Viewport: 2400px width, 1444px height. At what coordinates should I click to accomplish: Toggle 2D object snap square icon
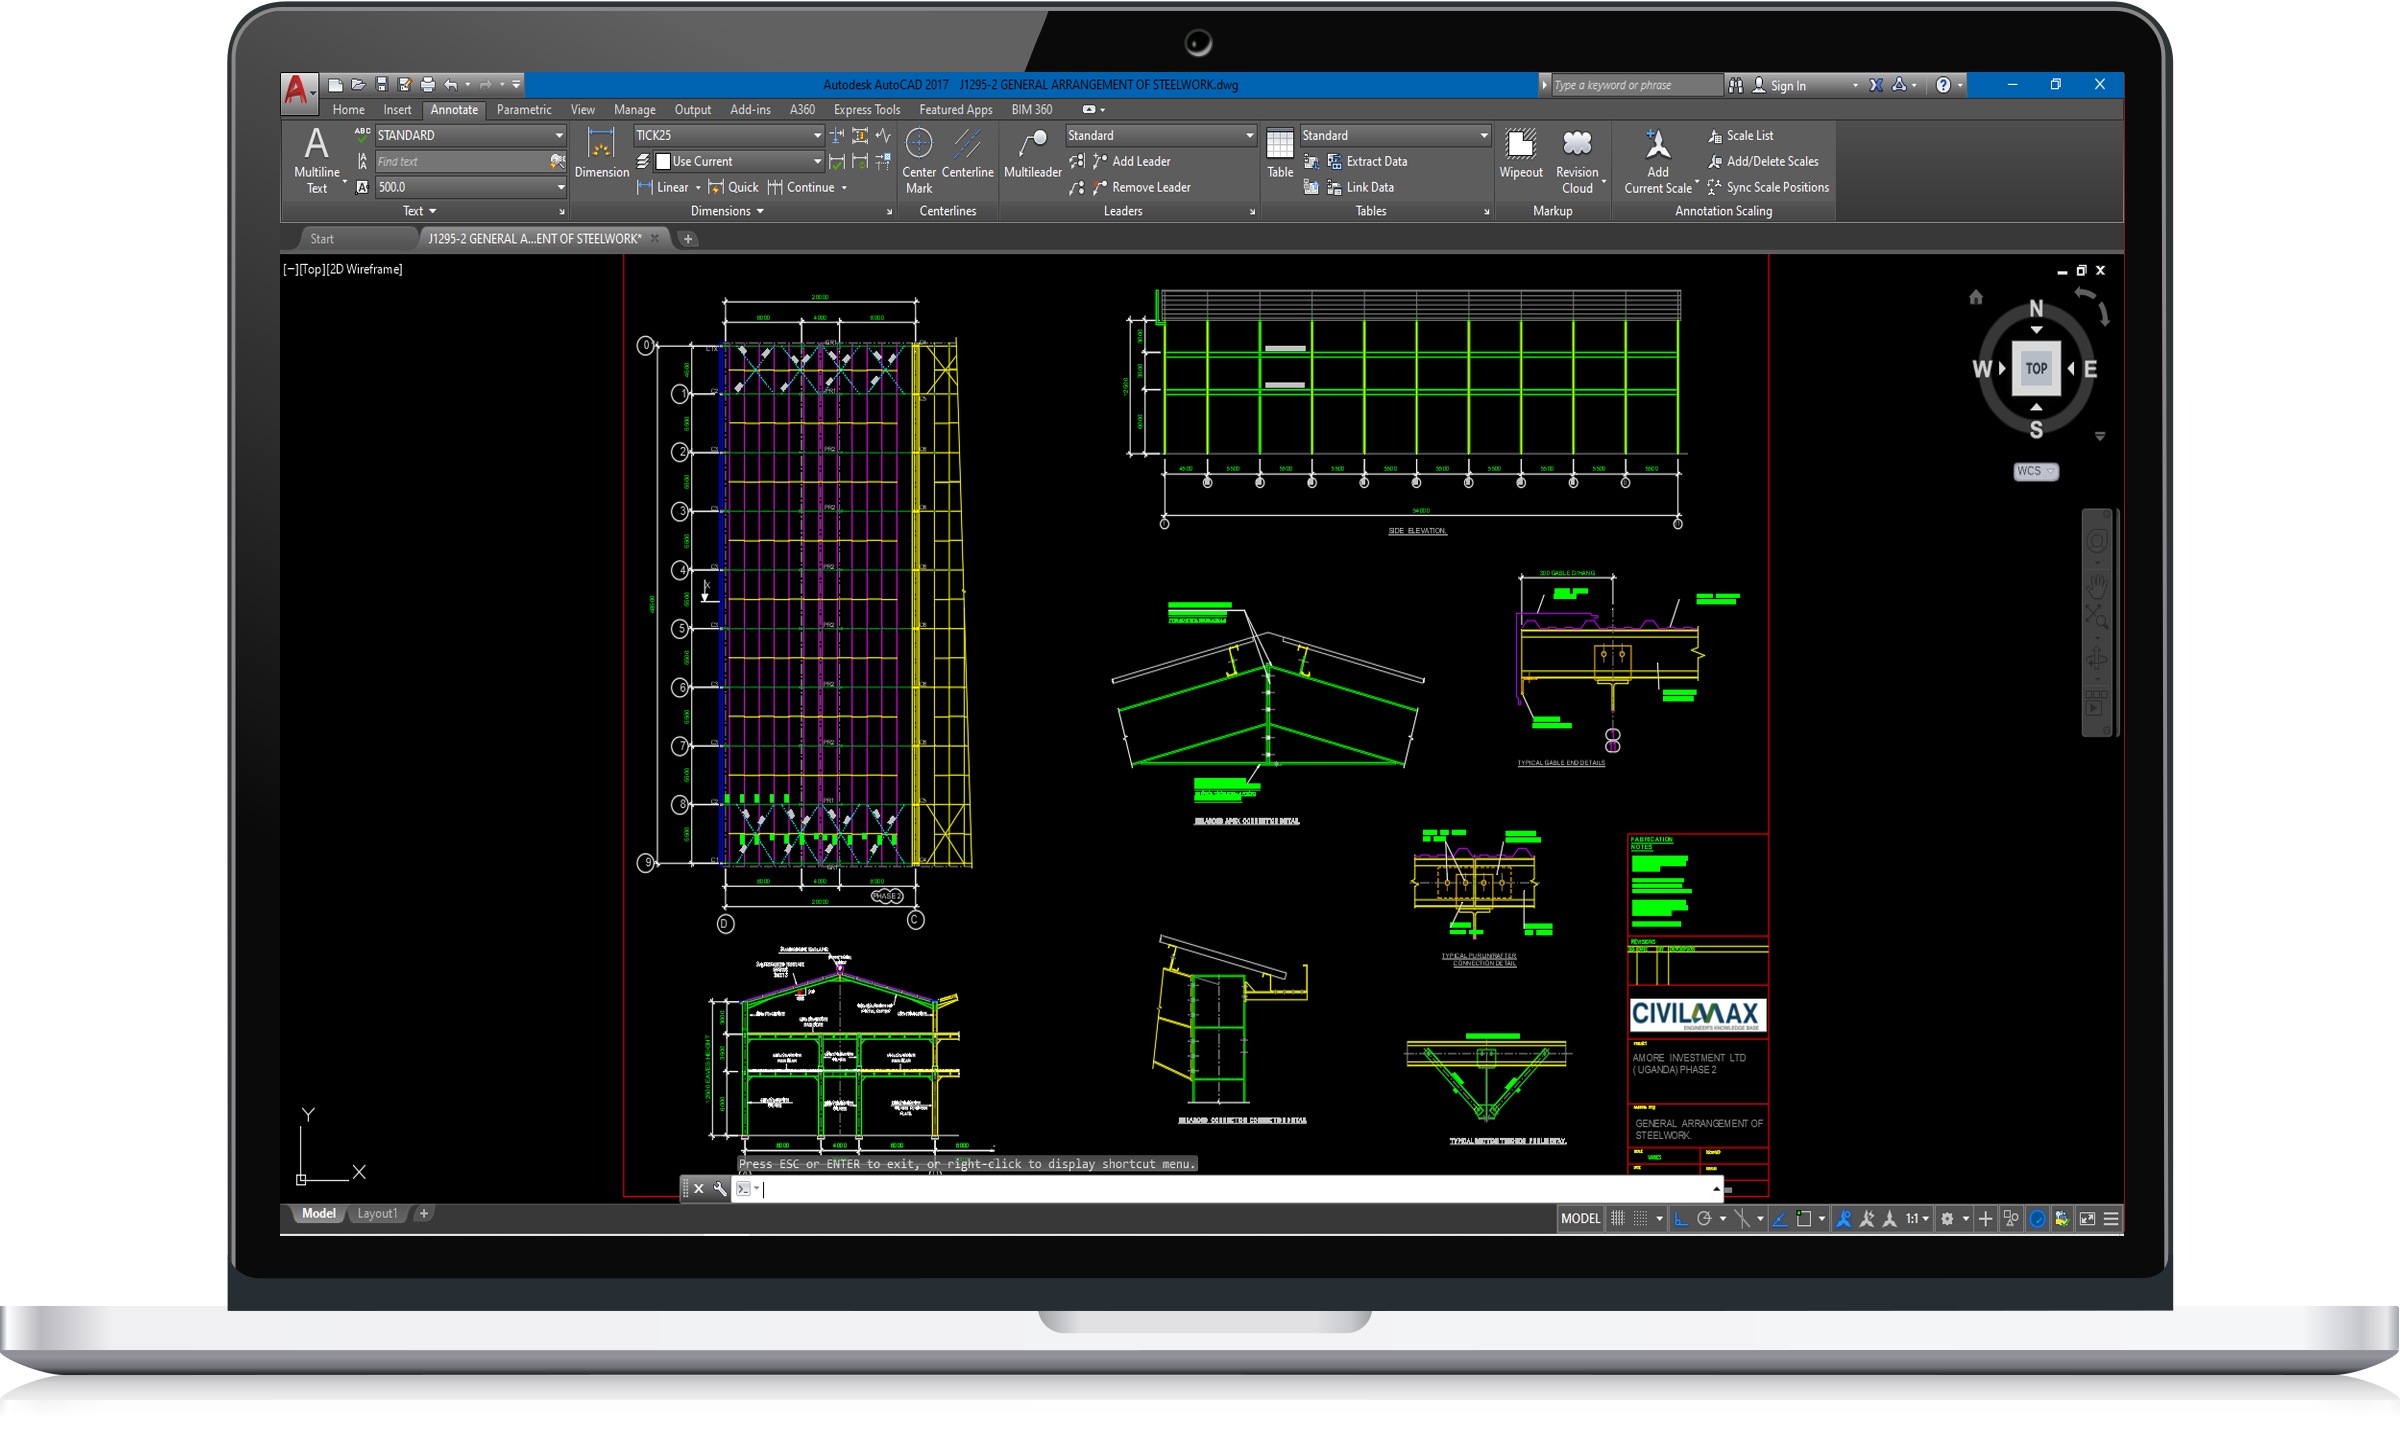pyautogui.click(x=1804, y=1218)
